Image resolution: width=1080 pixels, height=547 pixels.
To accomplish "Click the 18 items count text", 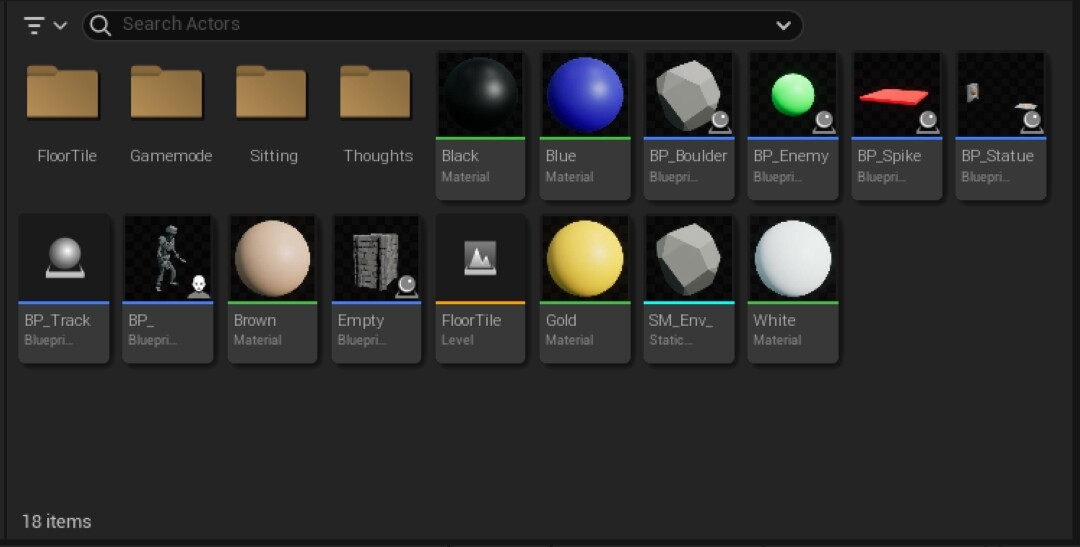I will [x=56, y=522].
